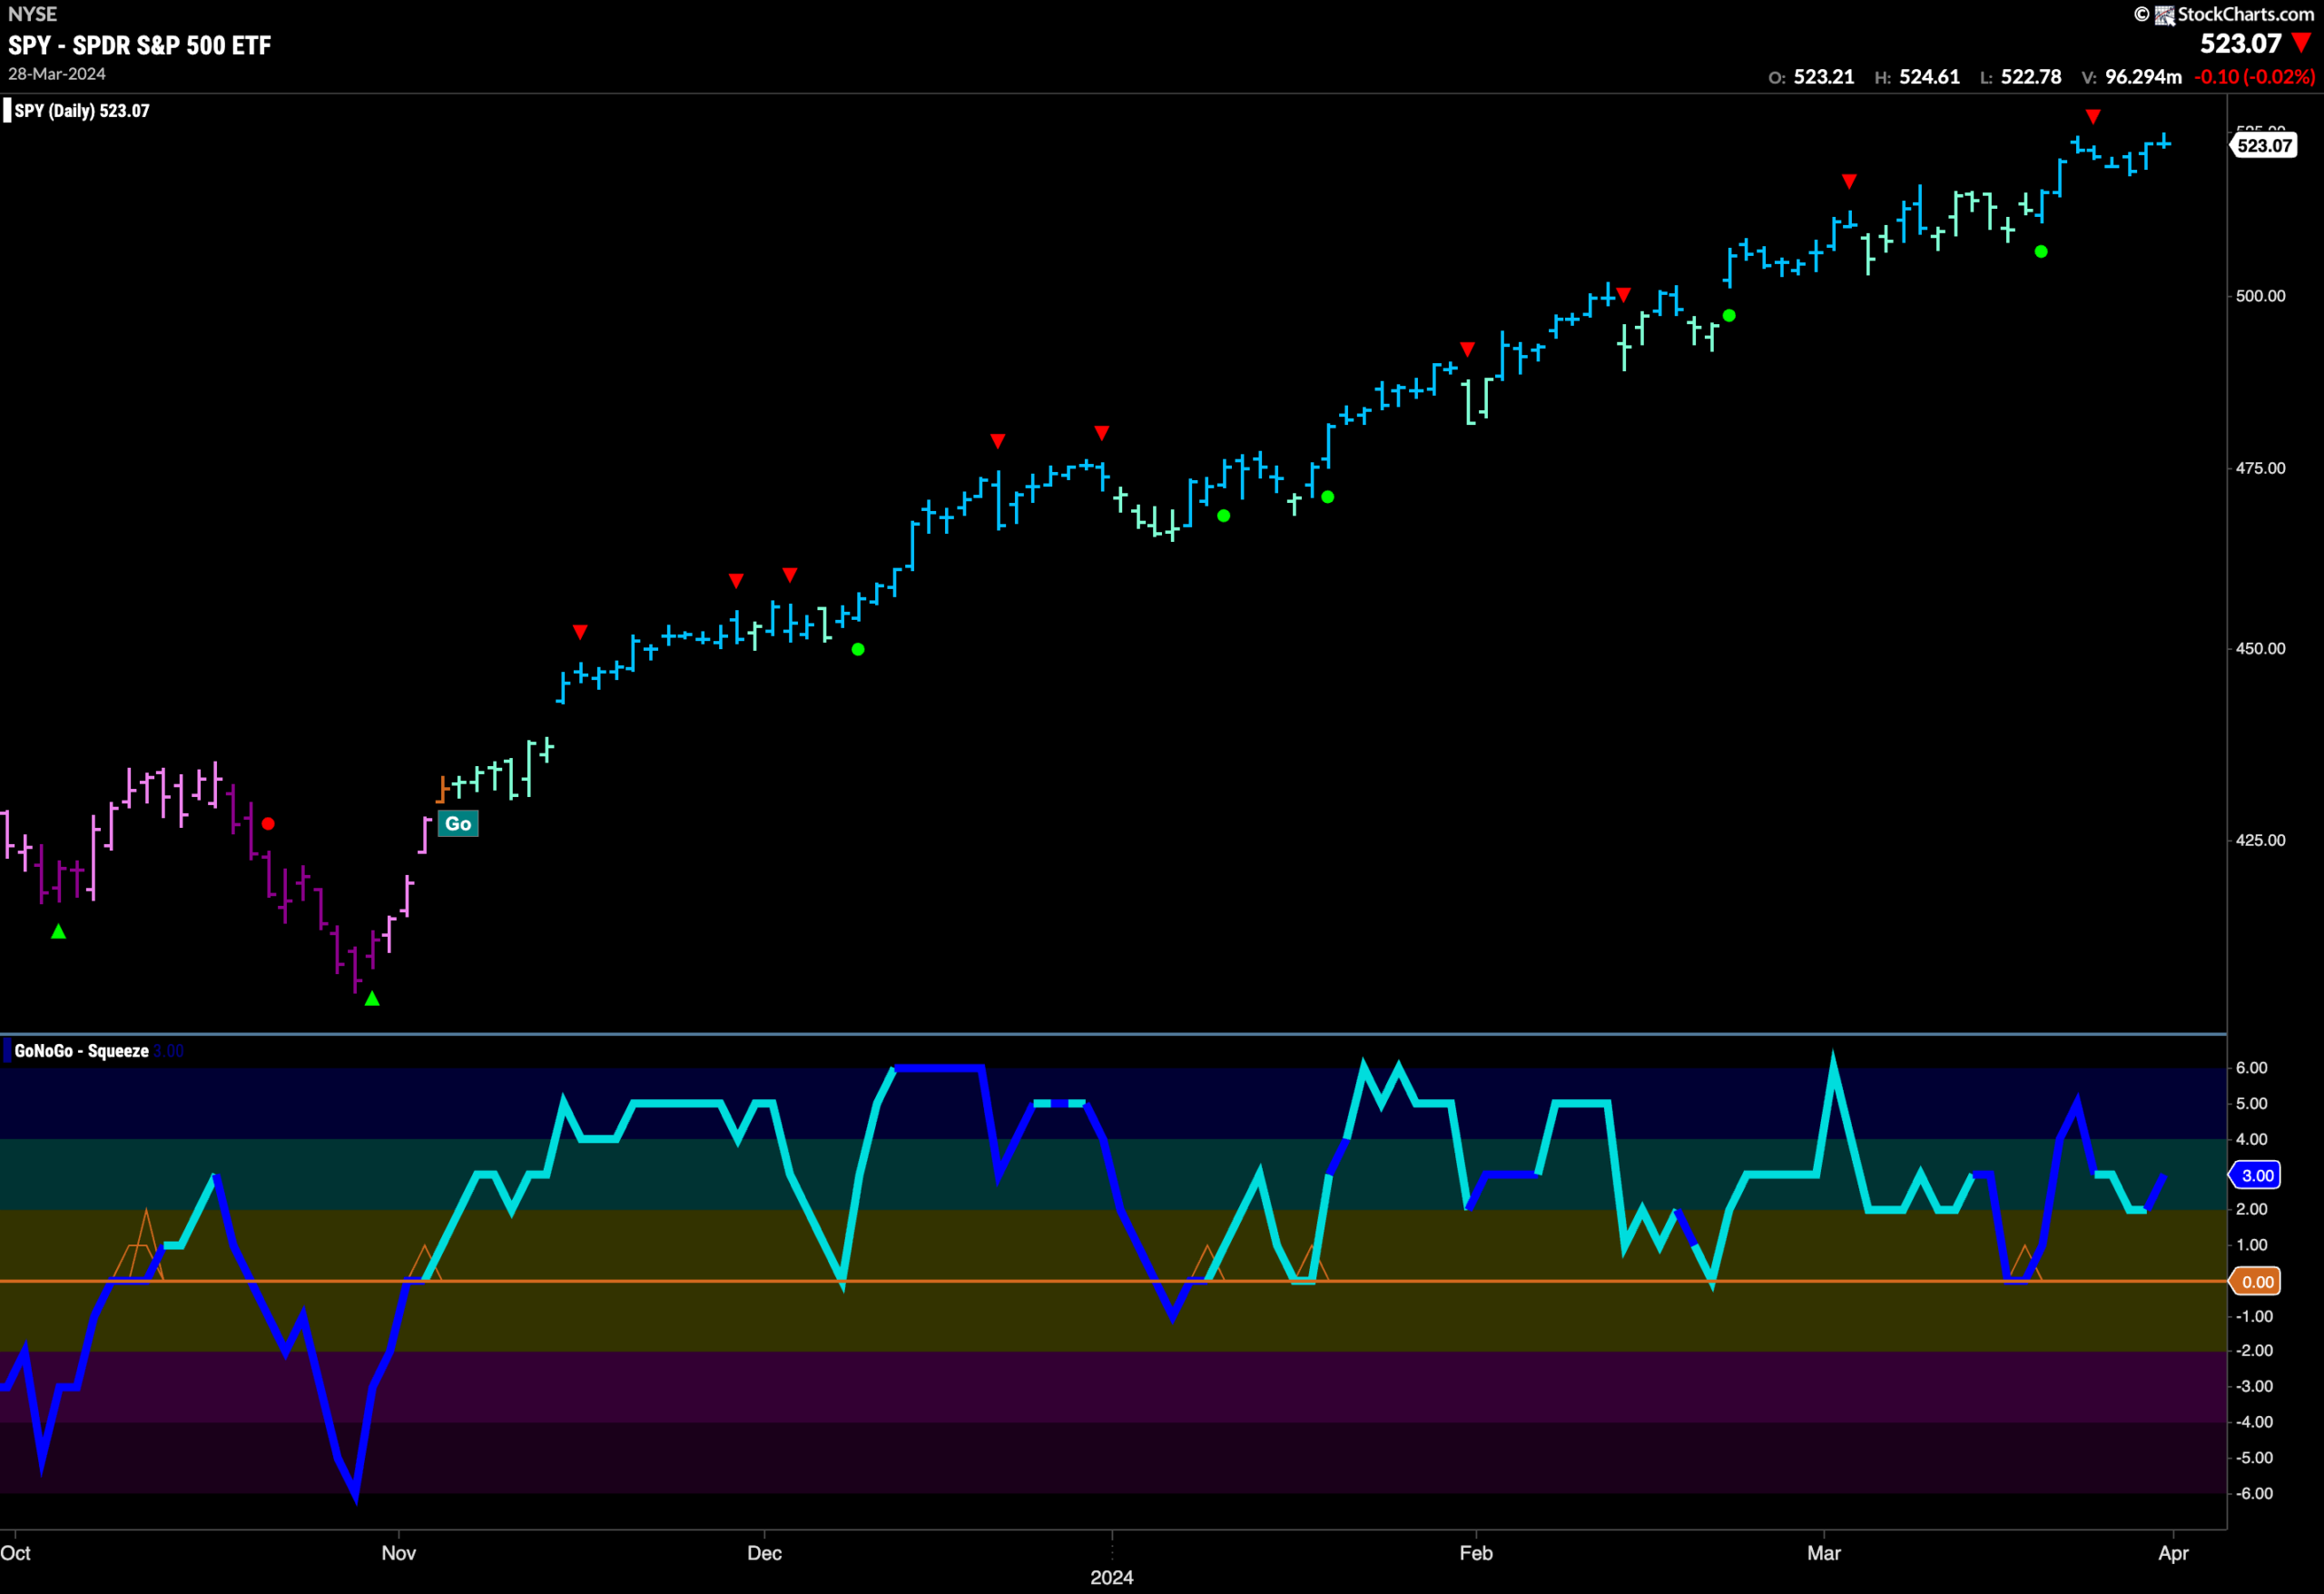Click the orange 0.00 zero-line value tag
This screenshot has width=2324, height=1594.
2256,1282
